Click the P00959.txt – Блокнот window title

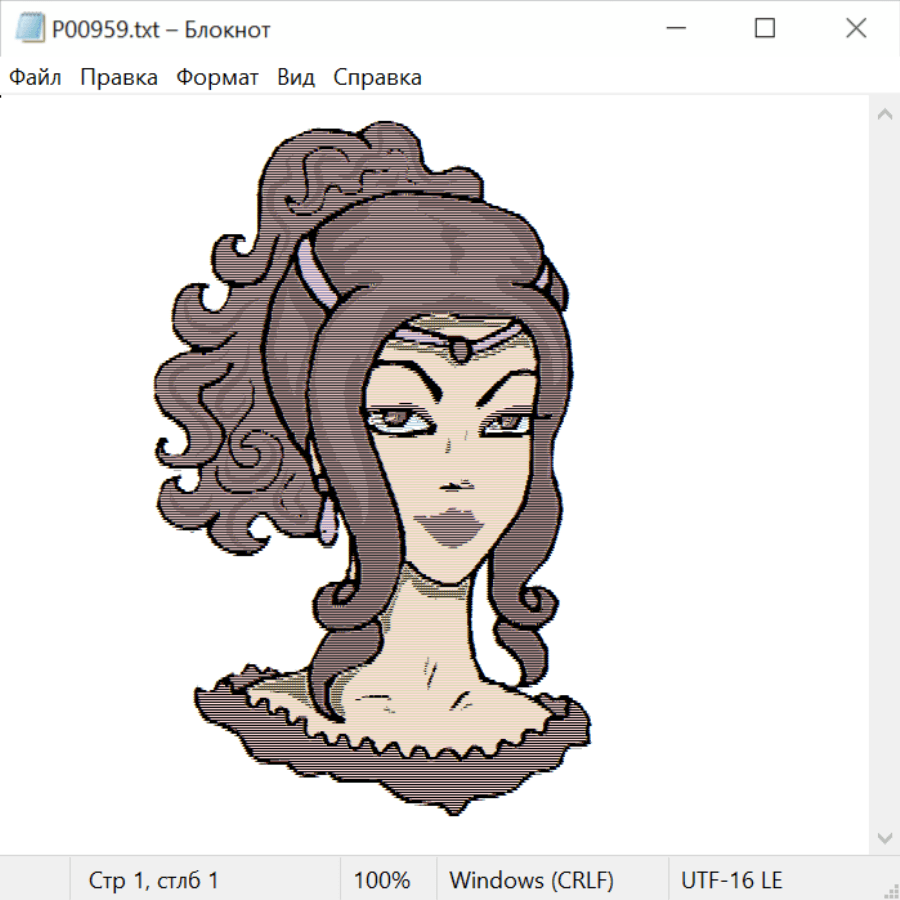click(x=161, y=29)
